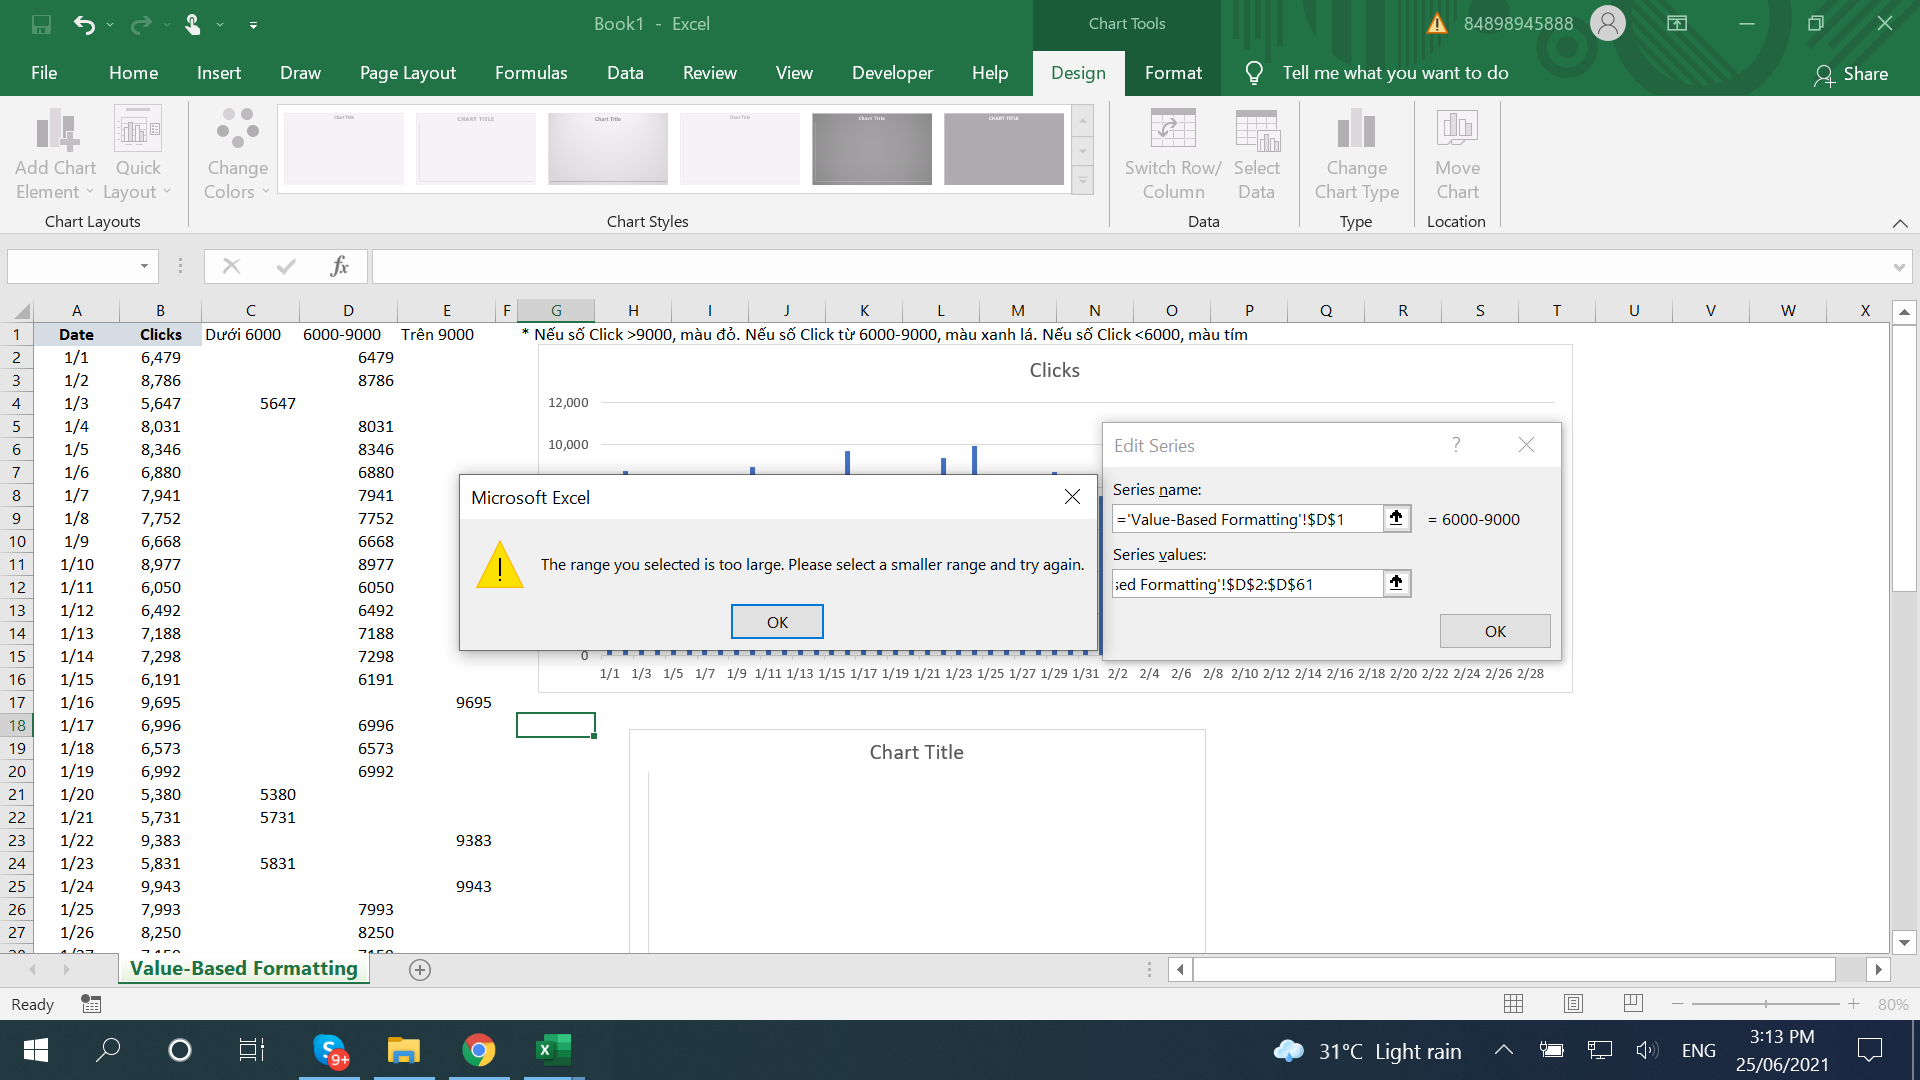Image resolution: width=1920 pixels, height=1080 pixels.
Task: Switch to Page Layout view in status bar
Action: click(1573, 1003)
